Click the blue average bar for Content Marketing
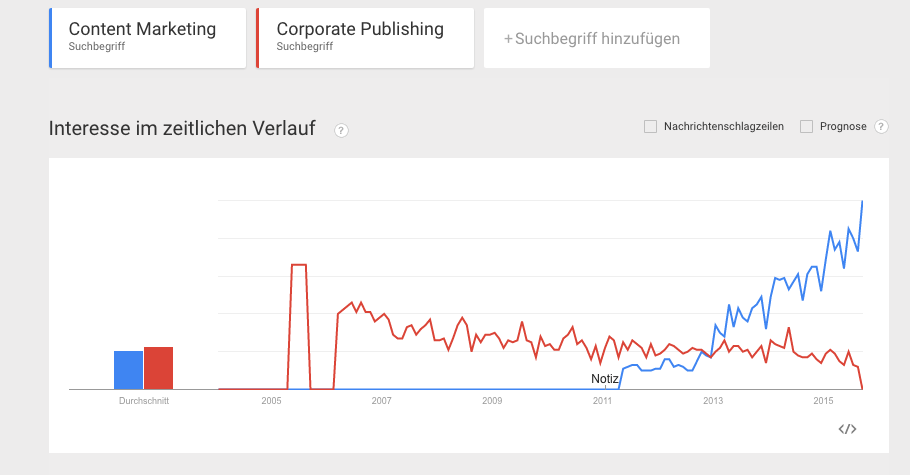This screenshot has width=910, height=475. point(128,370)
